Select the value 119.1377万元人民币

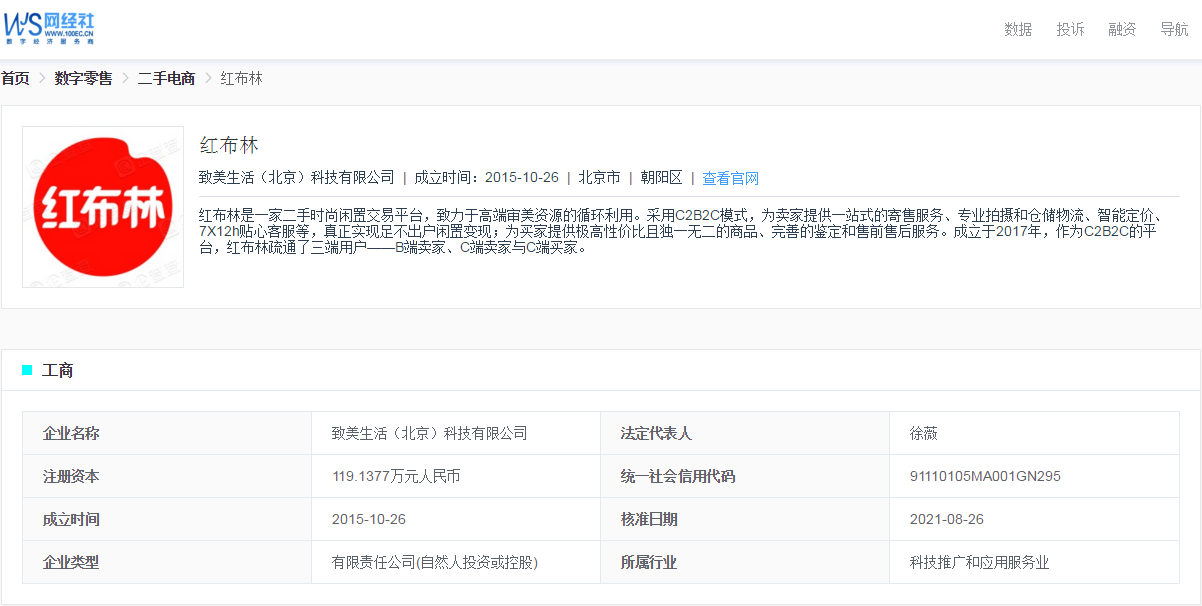click(x=456, y=476)
